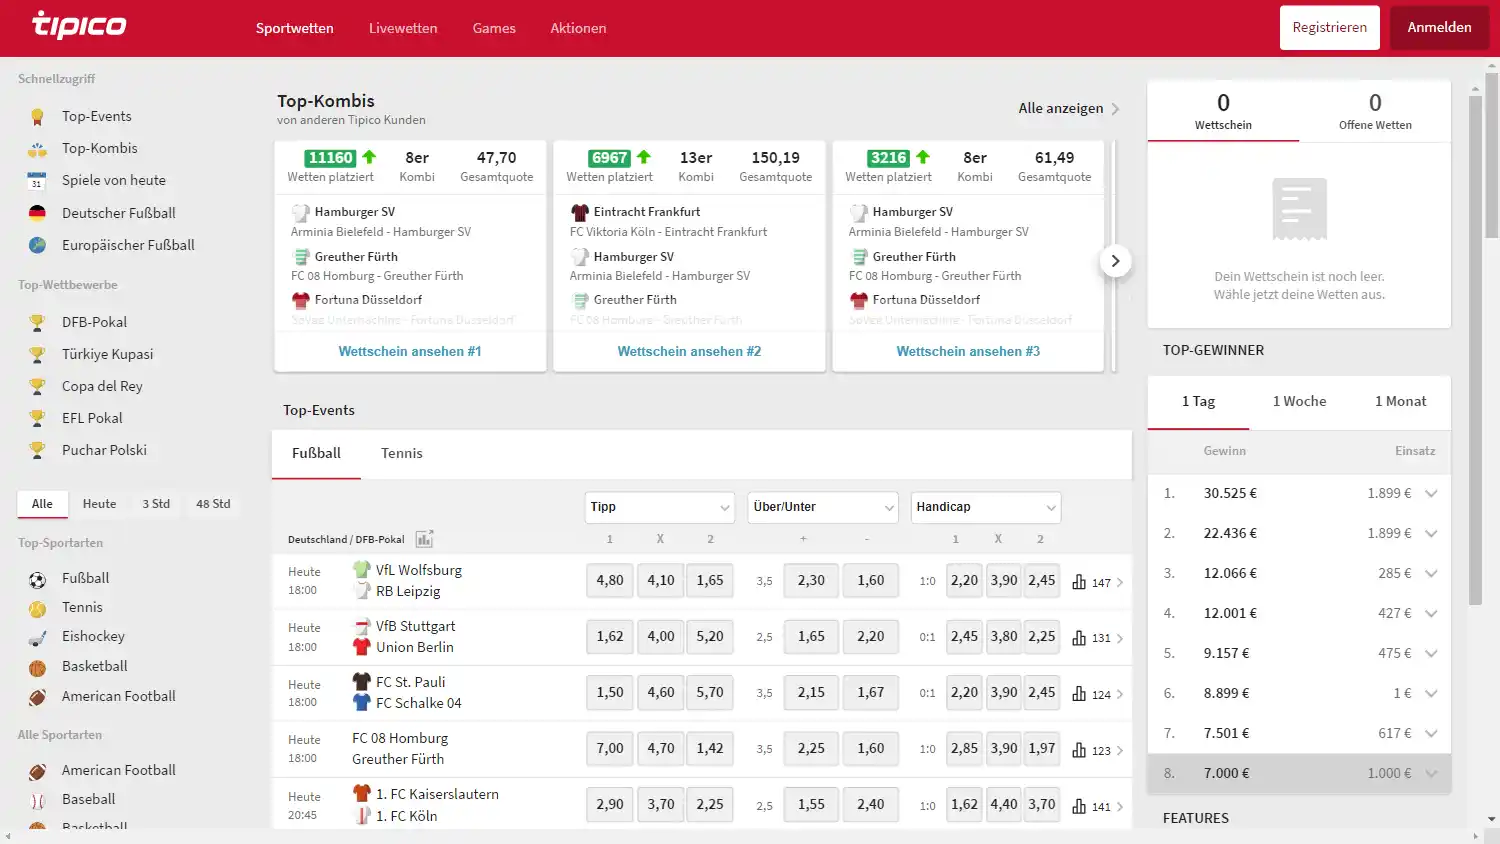The width and height of the screenshot is (1500, 844).
Task: Show top winners for 1 Monat
Action: (1400, 401)
